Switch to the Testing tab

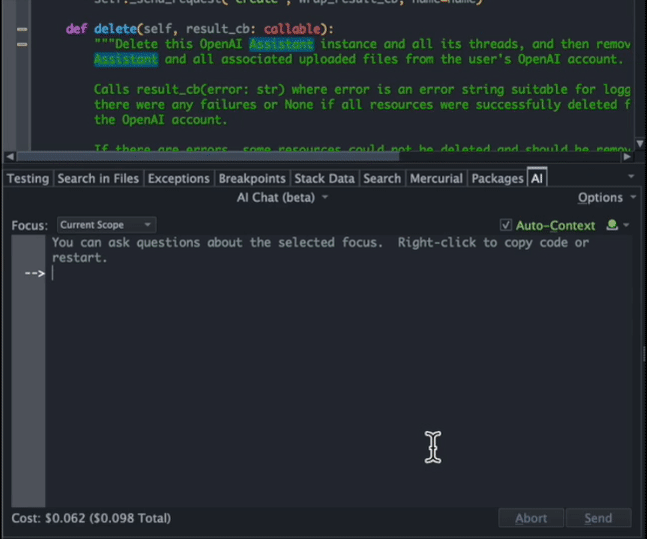point(28,178)
